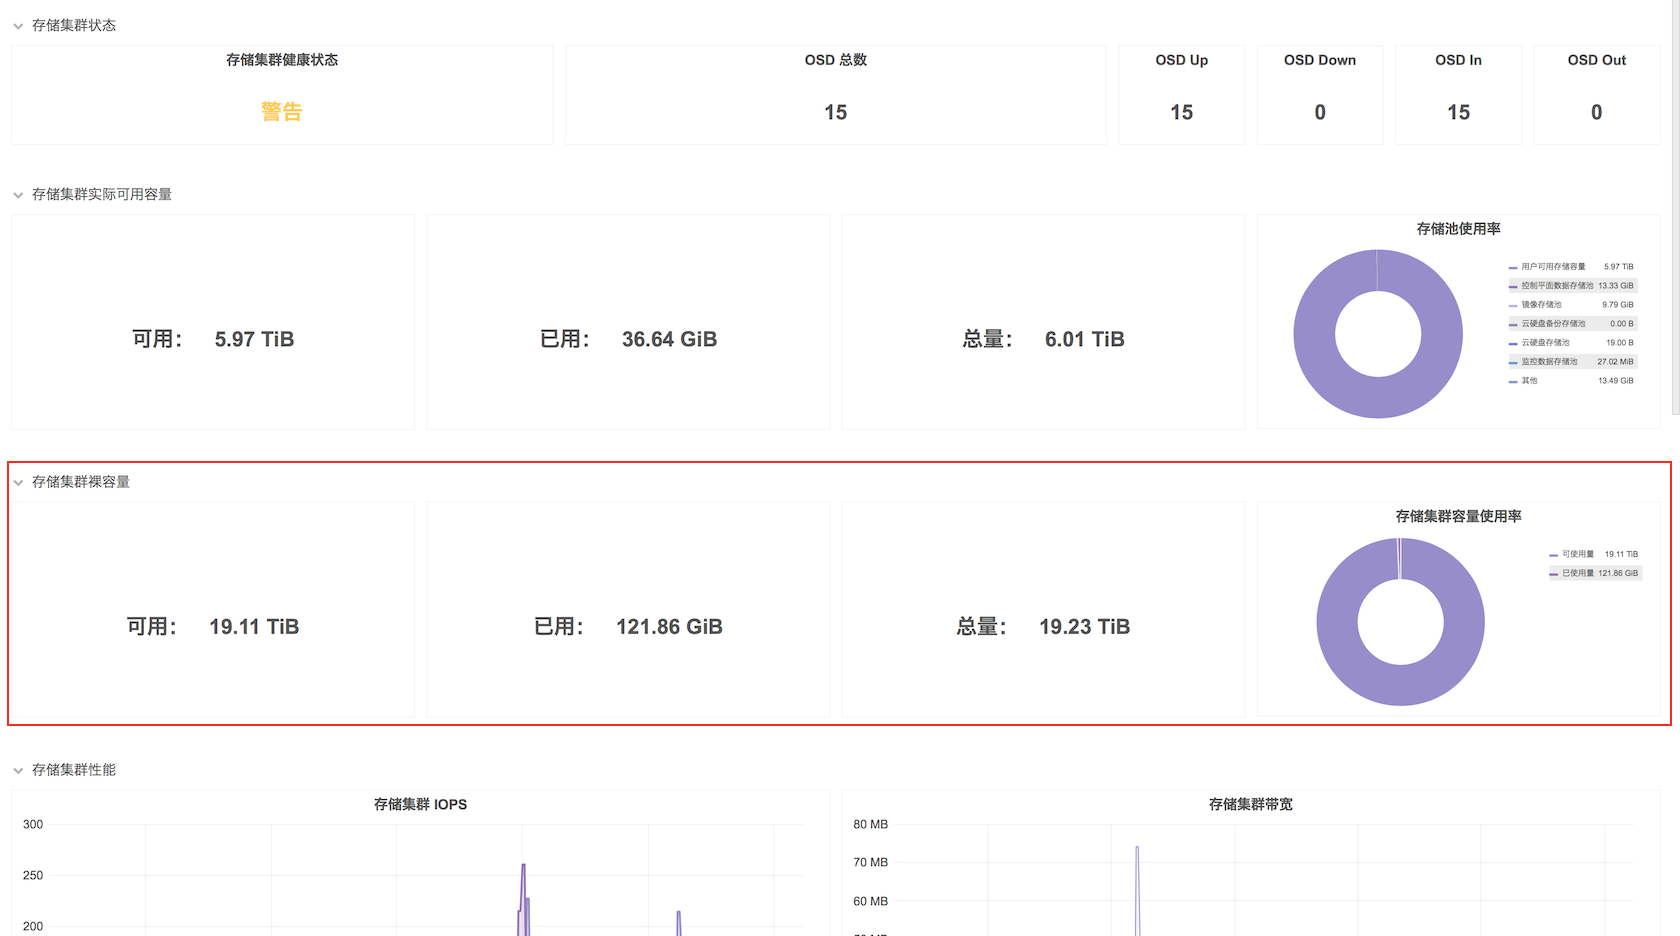Open the 存储池使用率 panel title menu

tap(1458, 229)
